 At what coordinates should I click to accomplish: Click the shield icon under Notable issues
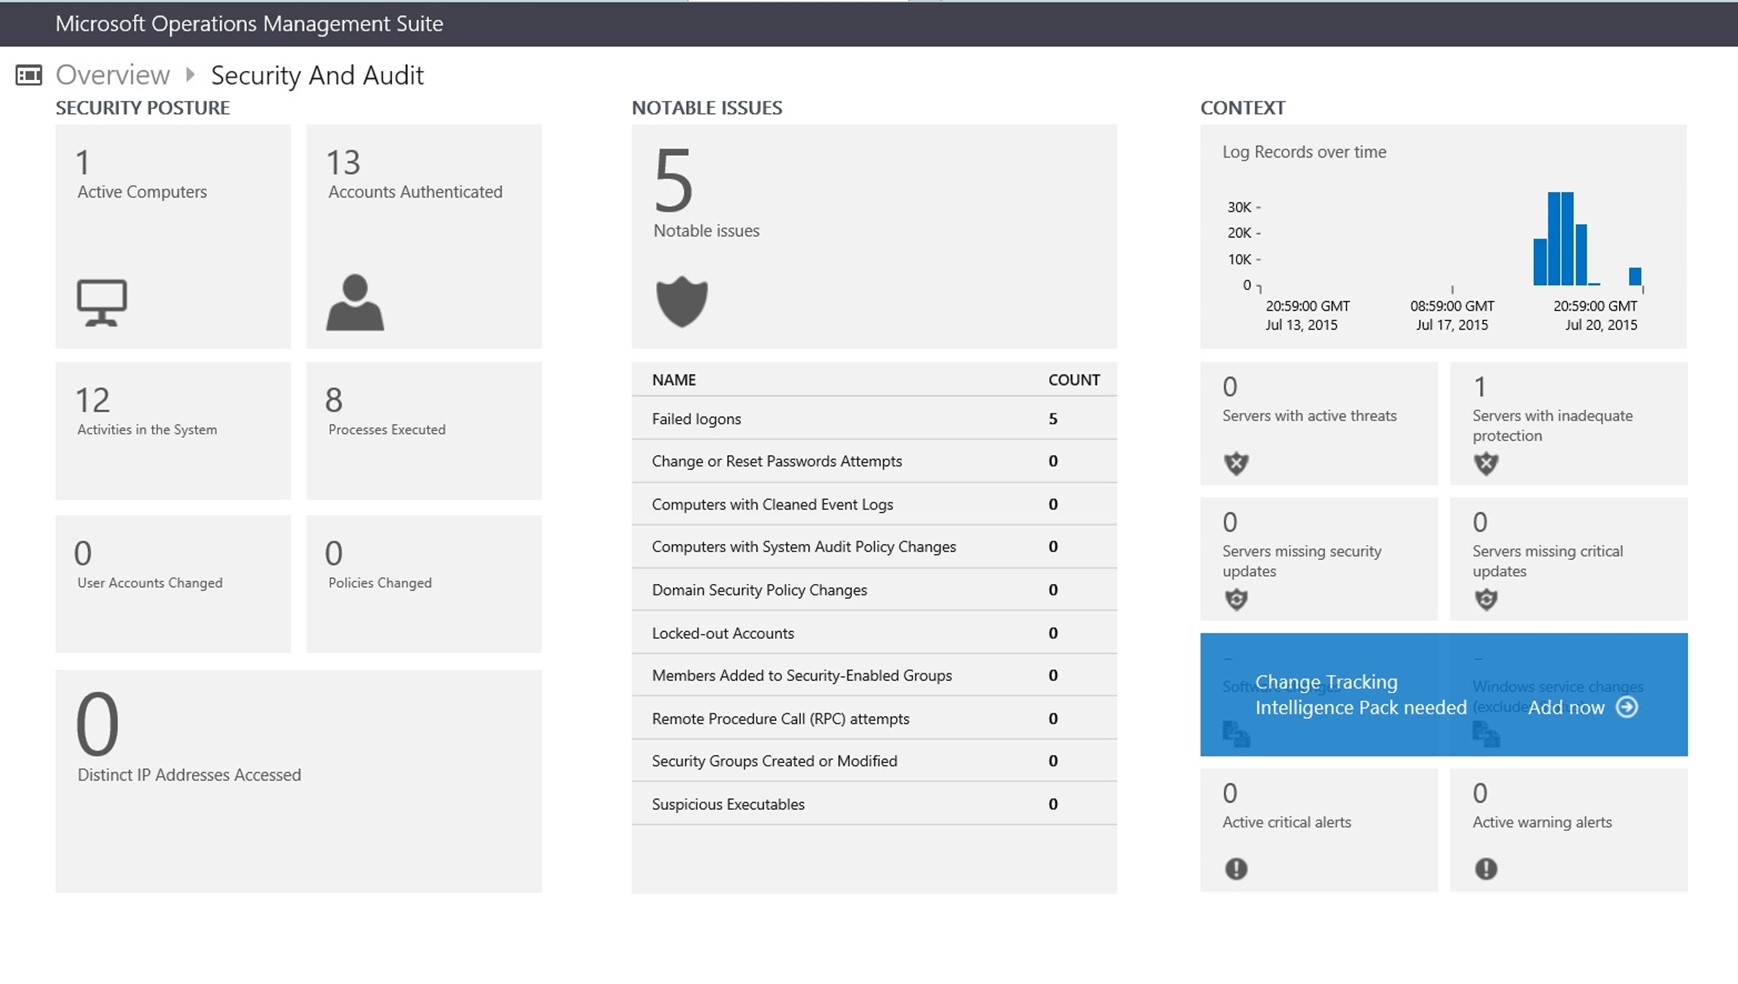(x=682, y=302)
